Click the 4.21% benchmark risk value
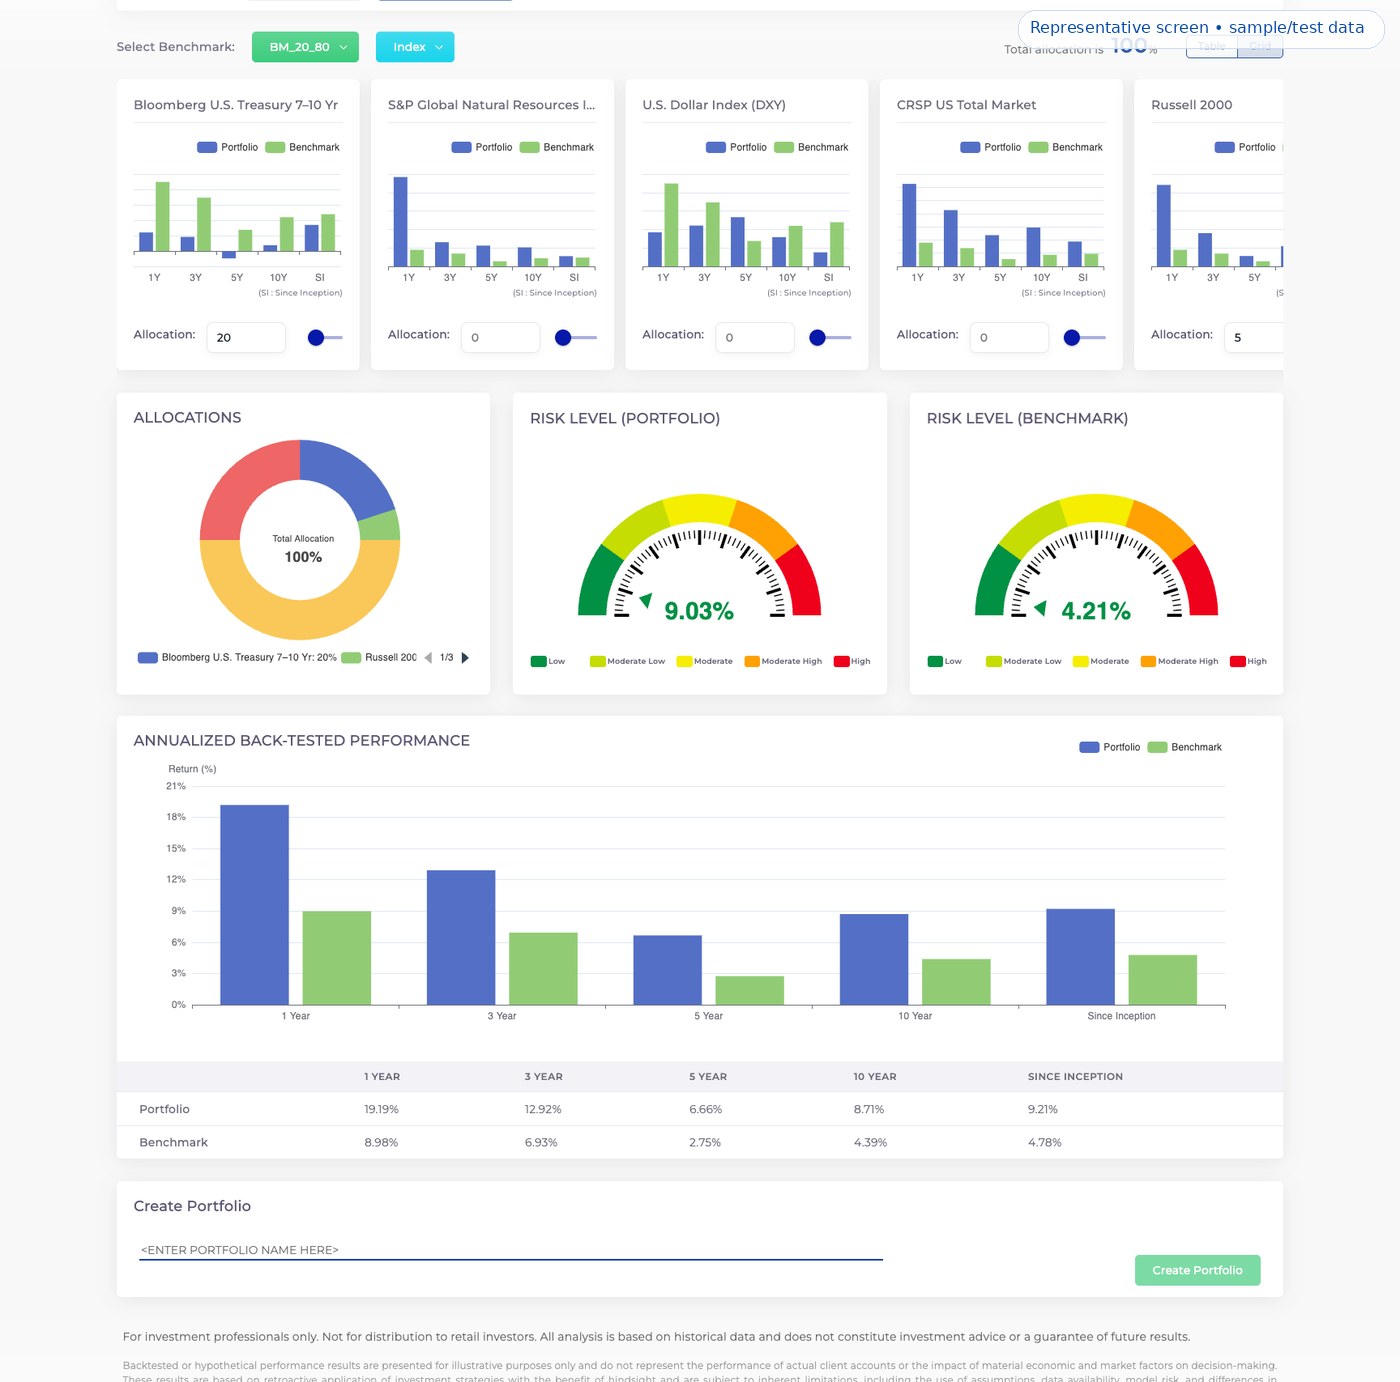This screenshot has height=1382, width=1400. pyautogui.click(x=1096, y=611)
